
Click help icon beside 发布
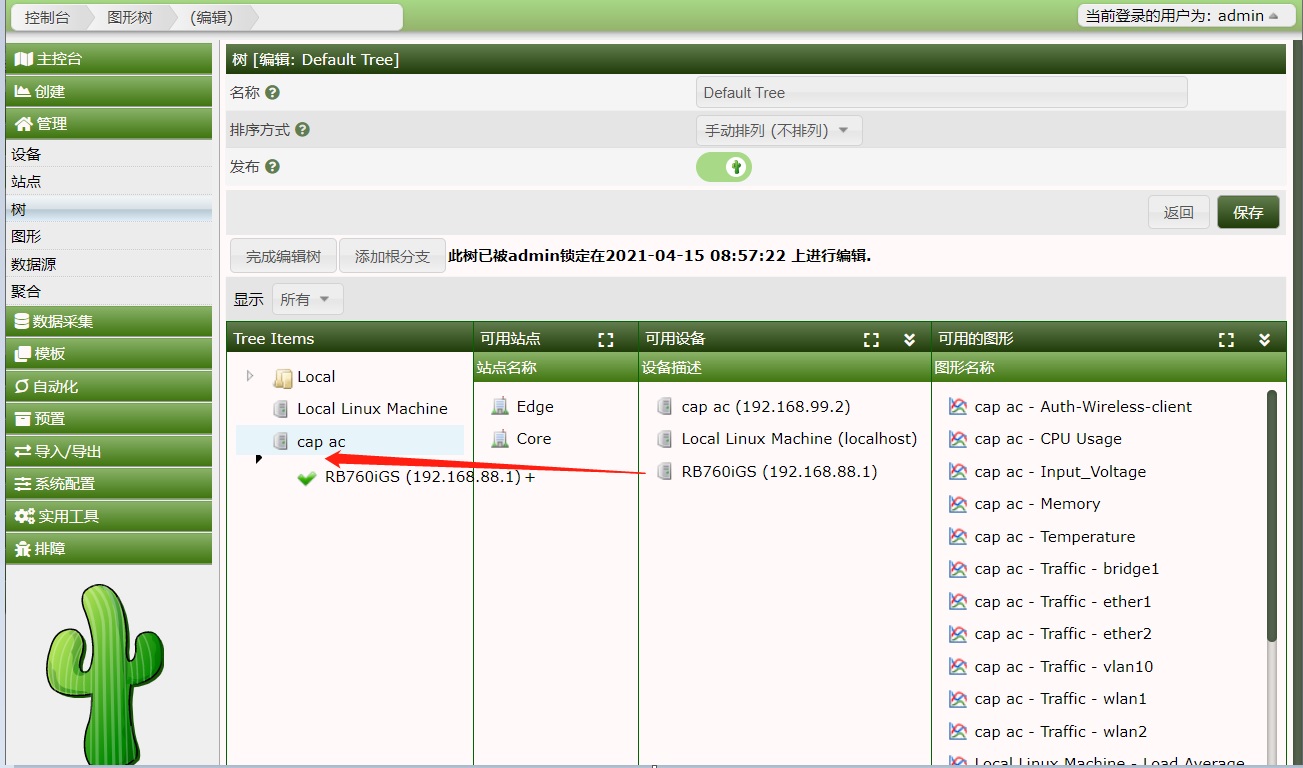click(272, 167)
